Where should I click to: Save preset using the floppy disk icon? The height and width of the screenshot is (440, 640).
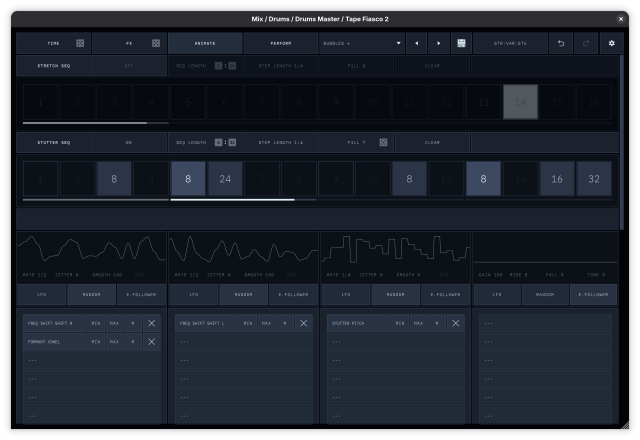461,43
